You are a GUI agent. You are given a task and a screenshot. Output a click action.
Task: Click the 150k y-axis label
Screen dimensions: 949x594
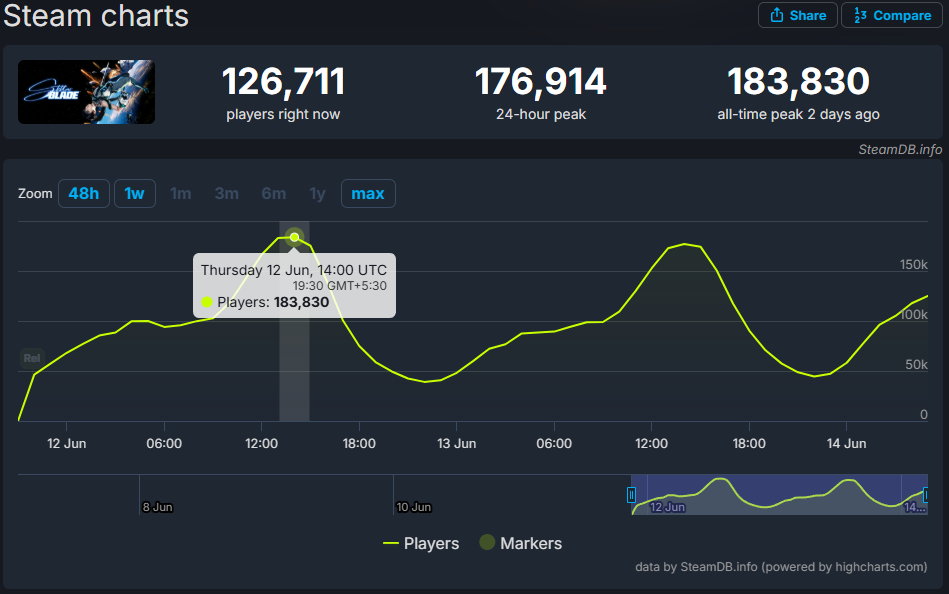point(913,265)
